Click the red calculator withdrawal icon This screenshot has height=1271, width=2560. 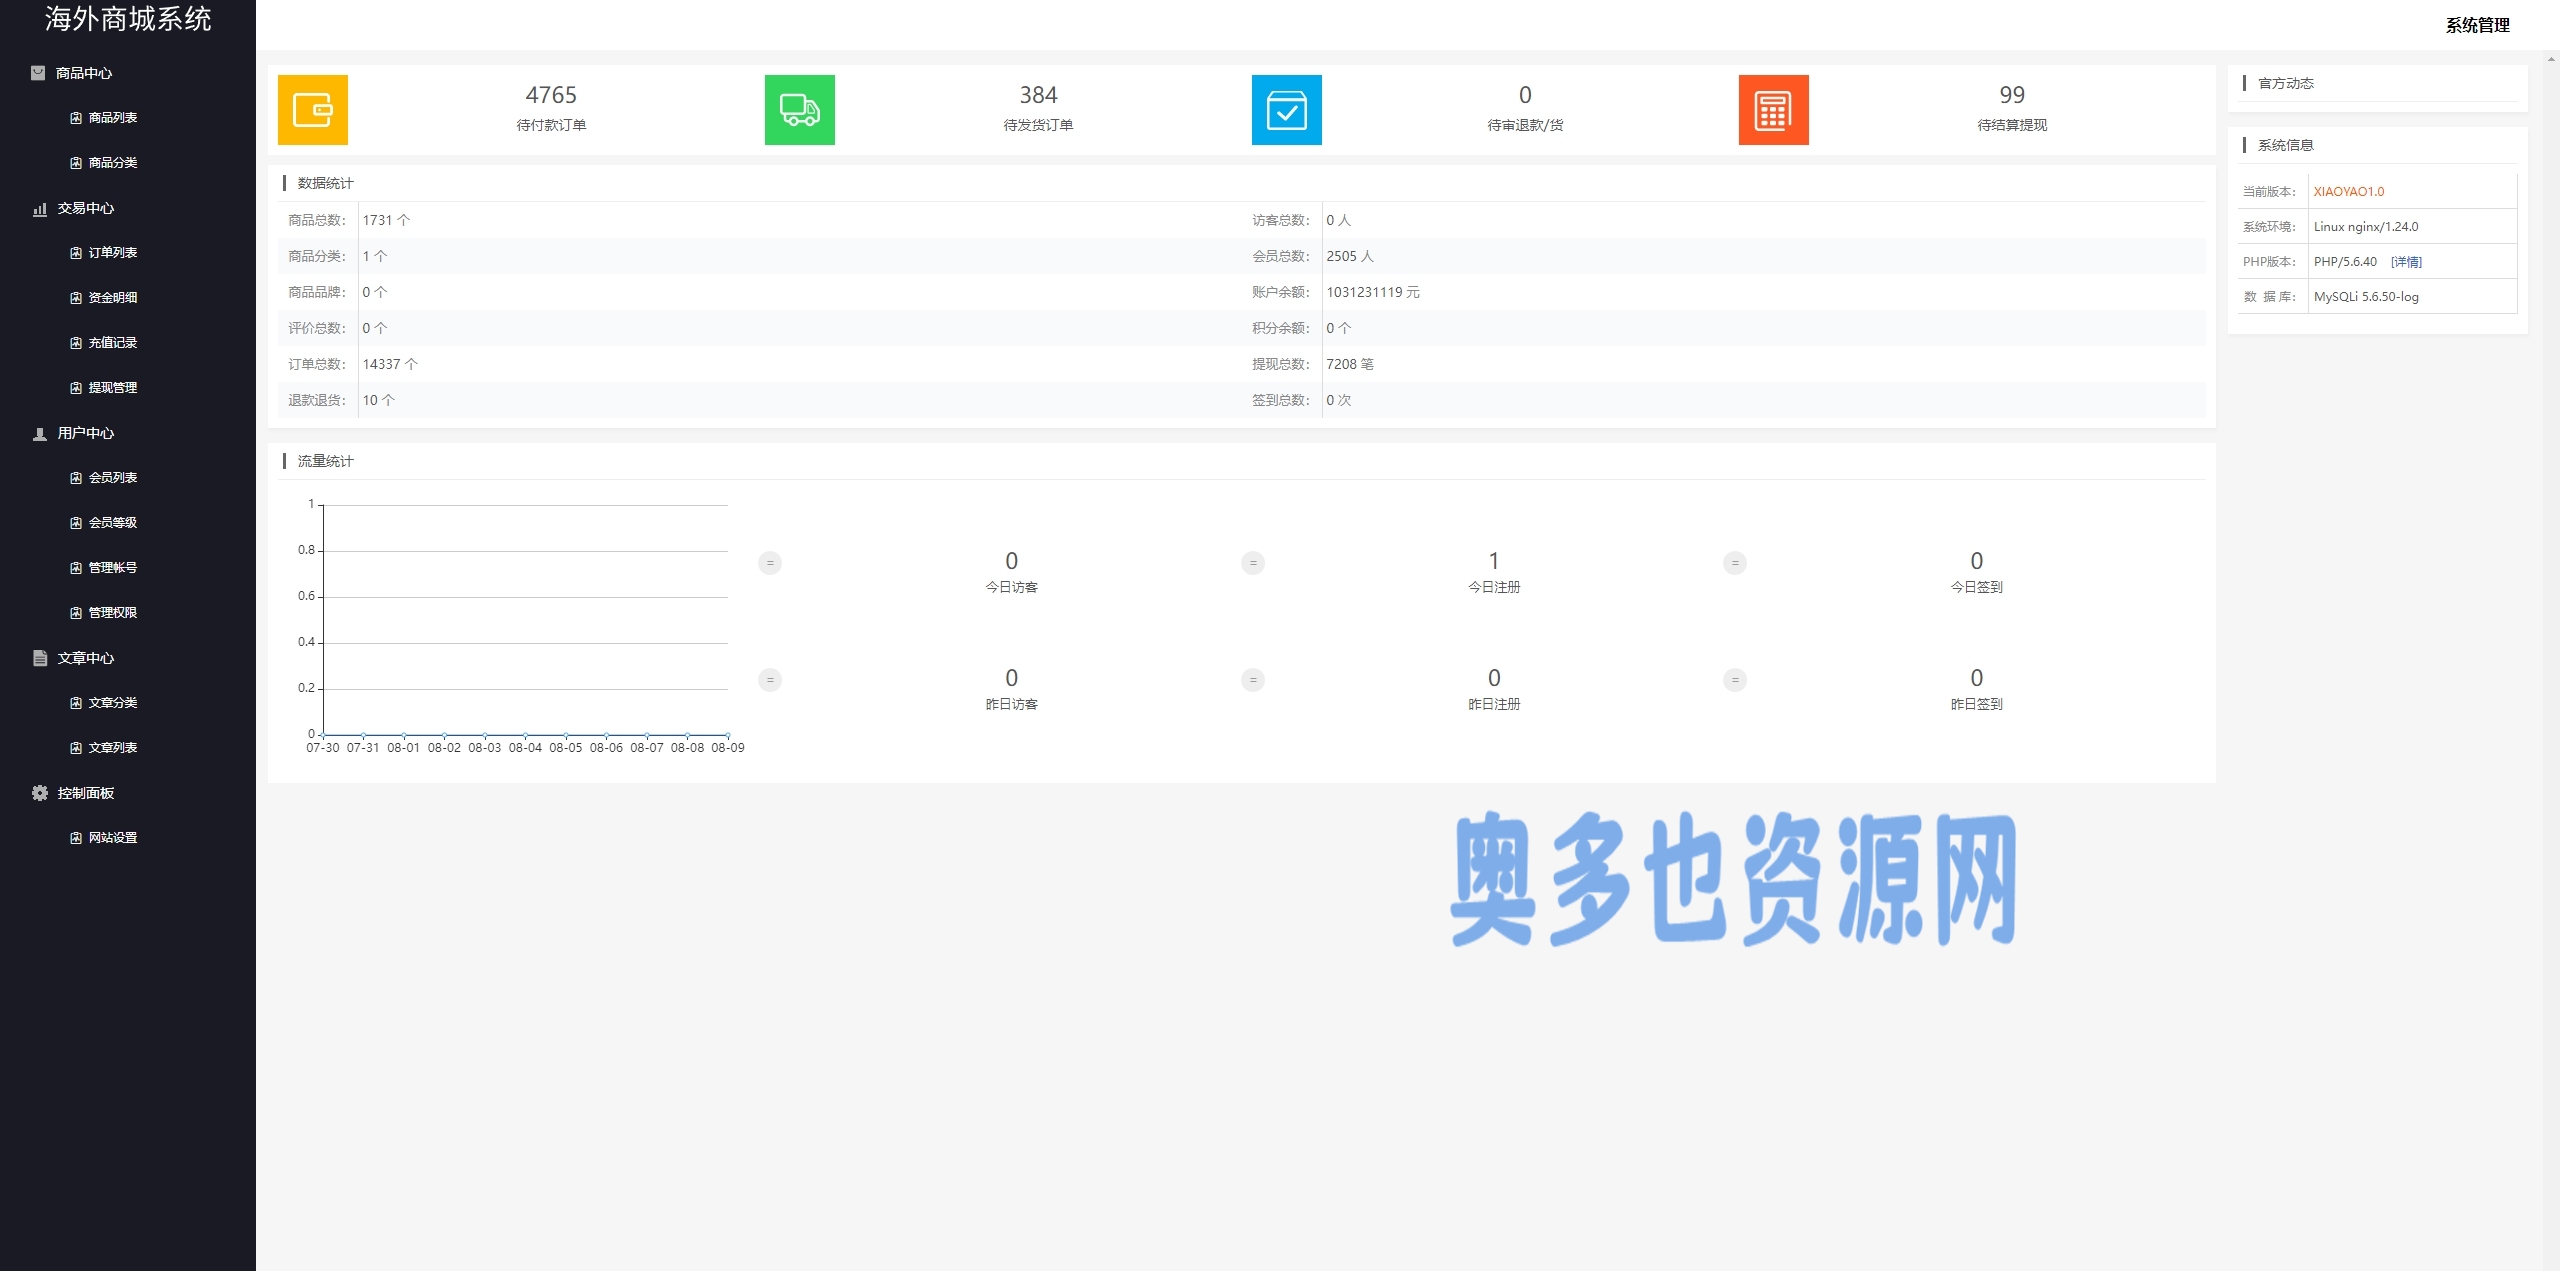[1773, 110]
